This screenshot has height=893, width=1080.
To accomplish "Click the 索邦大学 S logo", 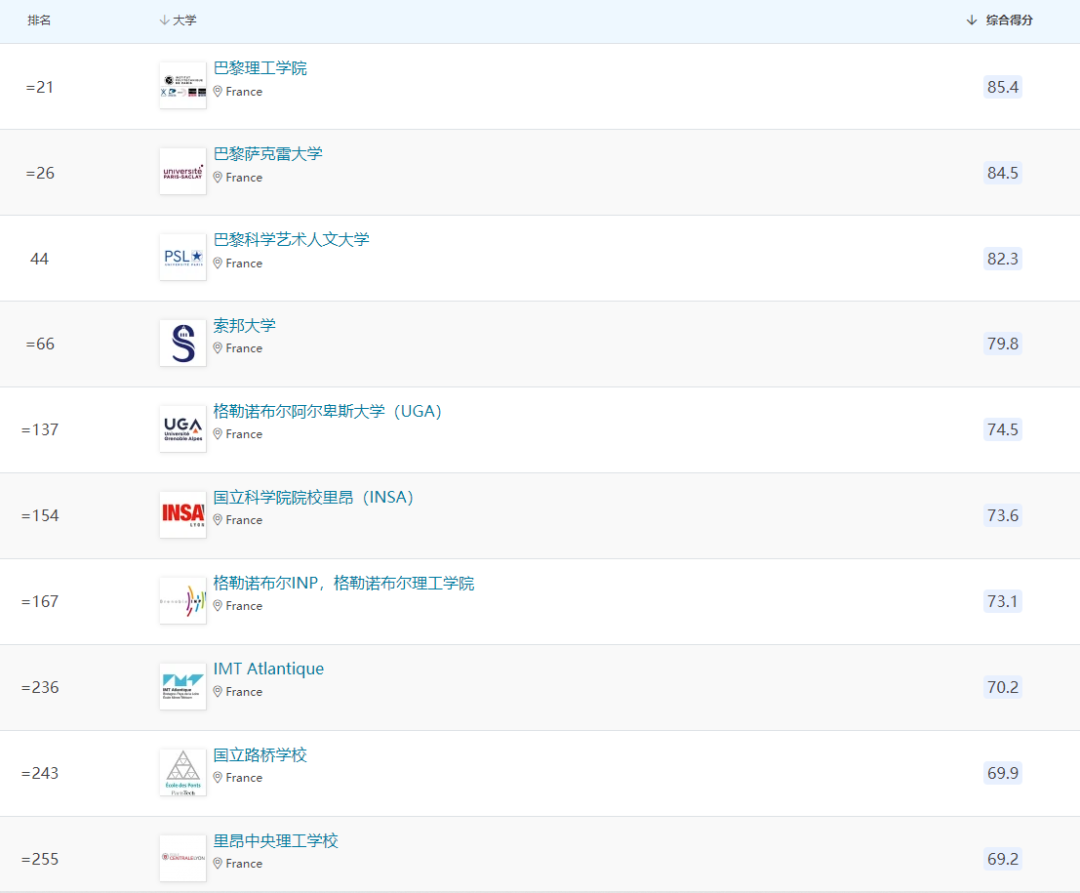I will [x=183, y=343].
